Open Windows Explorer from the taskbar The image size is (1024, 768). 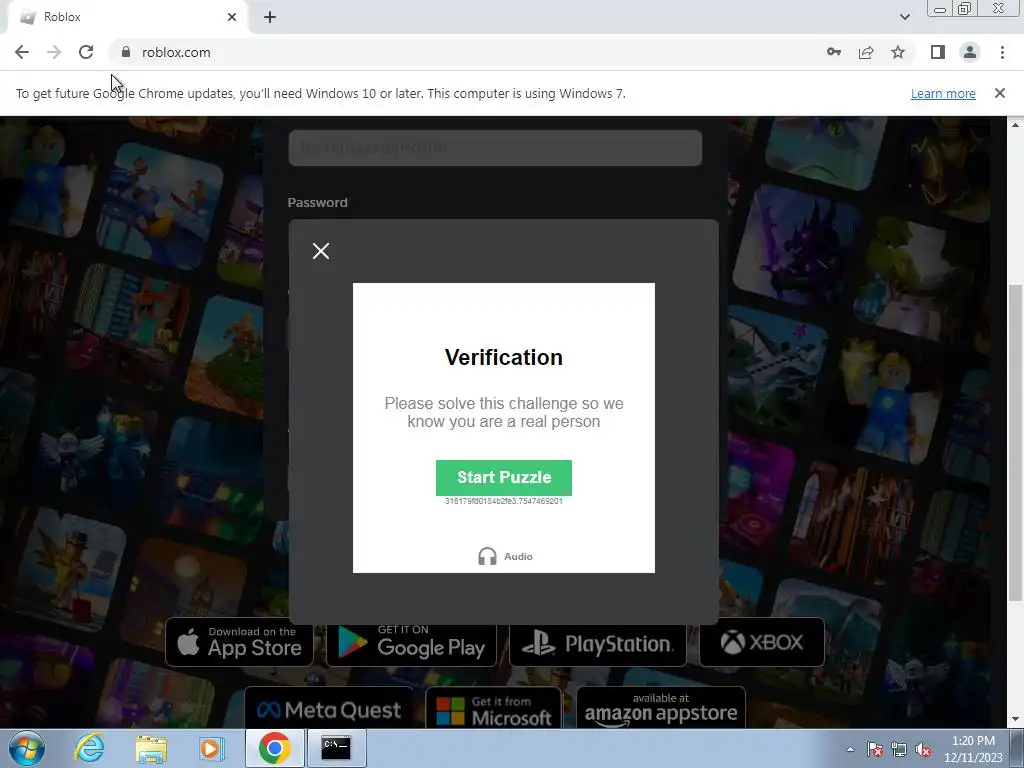point(151,748)
